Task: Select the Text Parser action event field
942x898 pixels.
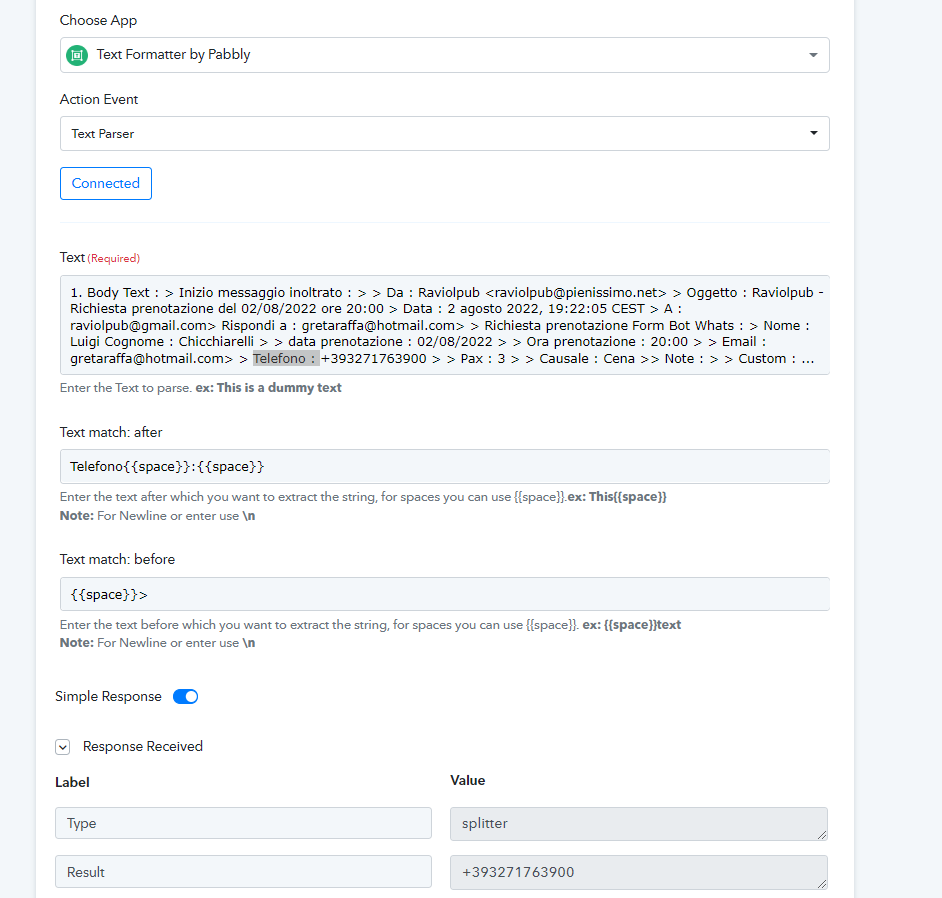Action: (x=445, y=133)
